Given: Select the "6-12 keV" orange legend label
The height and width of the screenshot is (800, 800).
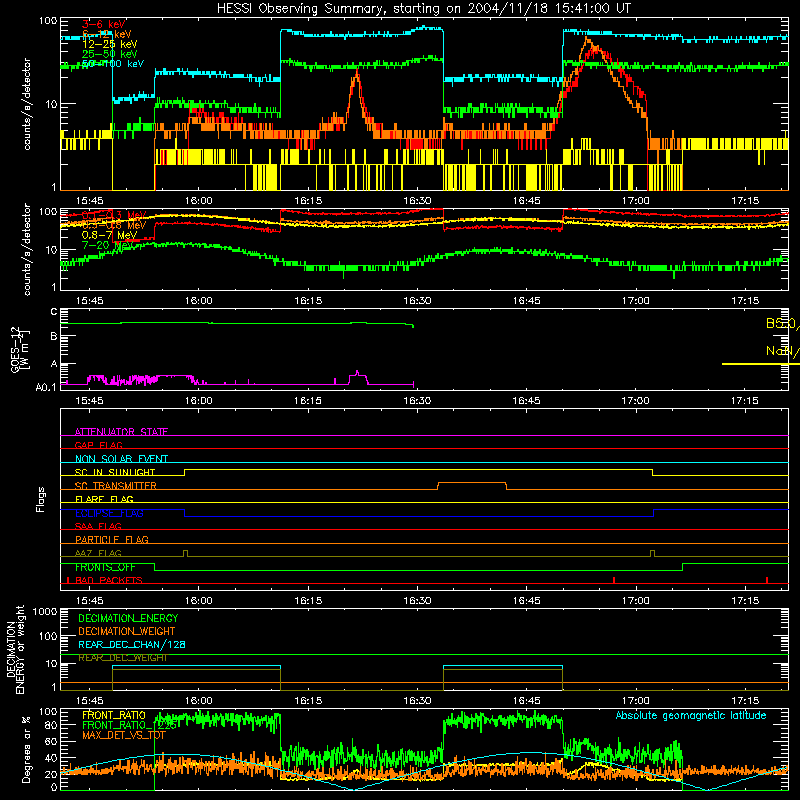Looking at the screenshot, I should click(x=107, y=34).
